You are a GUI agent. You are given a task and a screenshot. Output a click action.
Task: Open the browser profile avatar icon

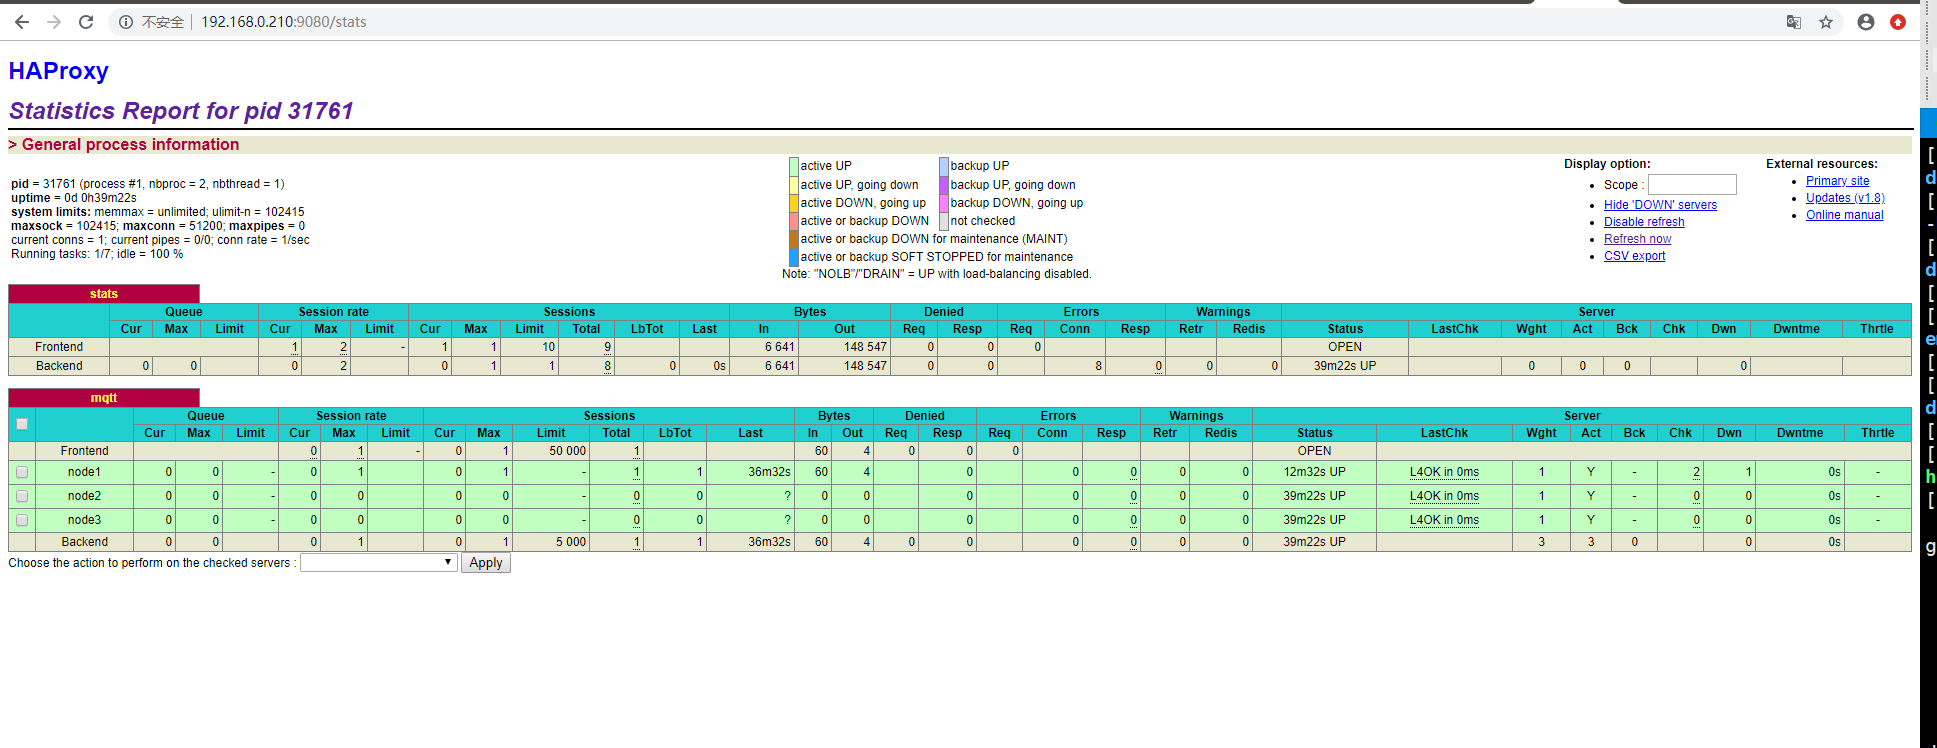point(1866,22)
